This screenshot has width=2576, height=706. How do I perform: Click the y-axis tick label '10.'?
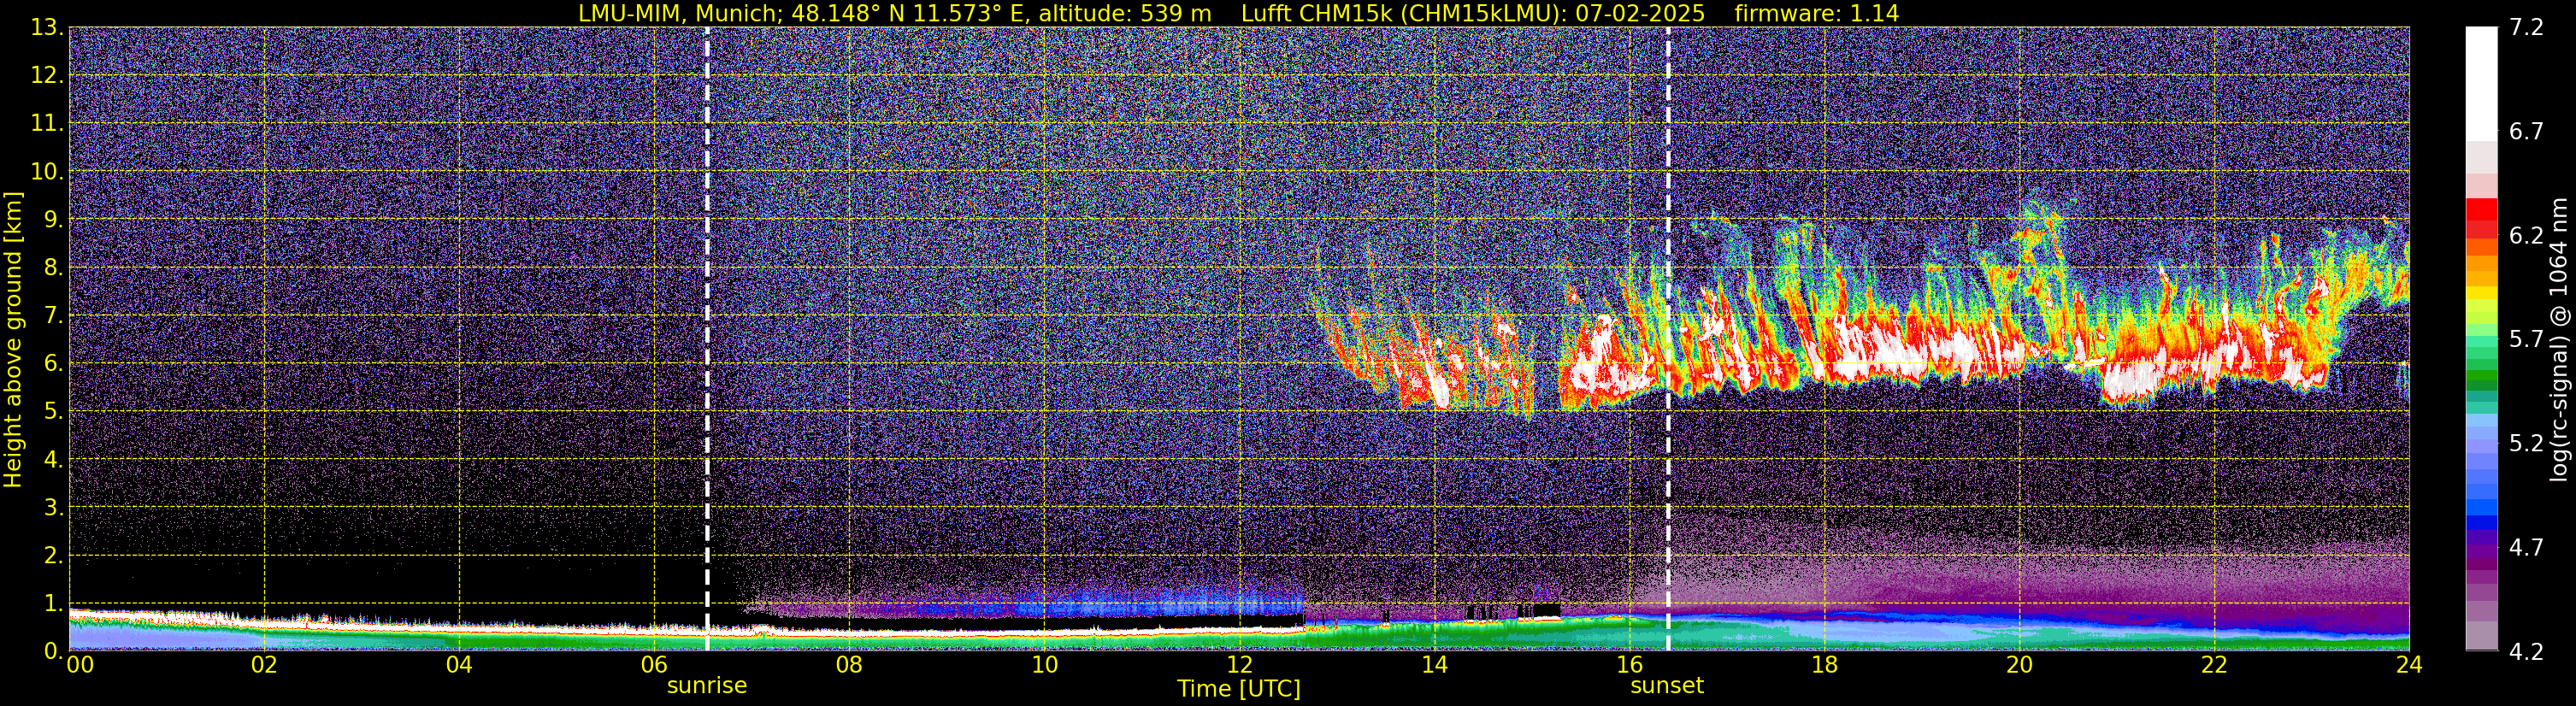point(47,172)
